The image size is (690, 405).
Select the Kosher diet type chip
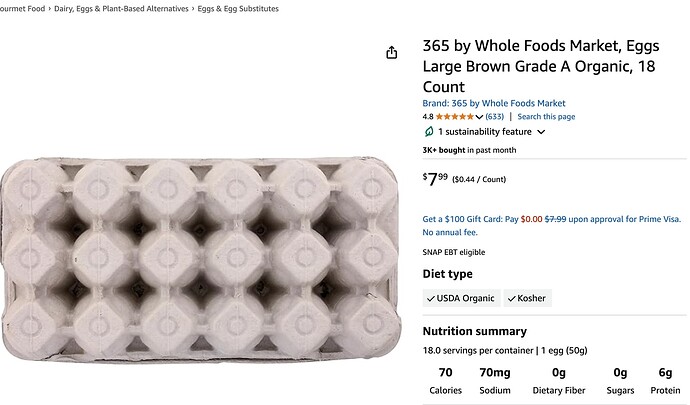click(527, 298)
